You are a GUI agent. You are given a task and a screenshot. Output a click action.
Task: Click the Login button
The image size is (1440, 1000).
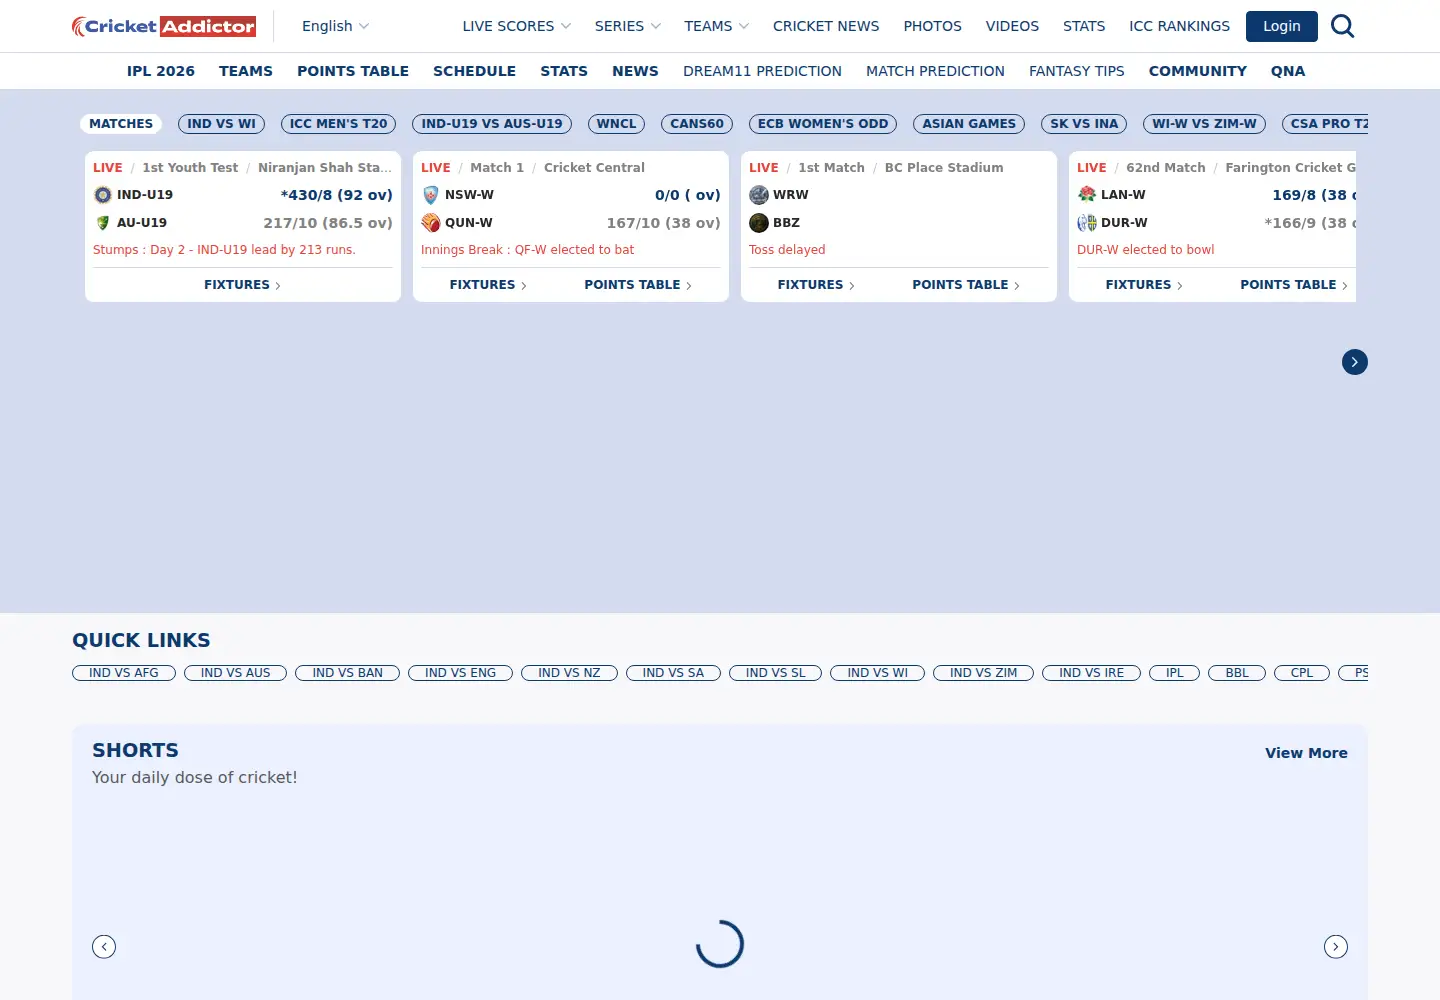1281,26
